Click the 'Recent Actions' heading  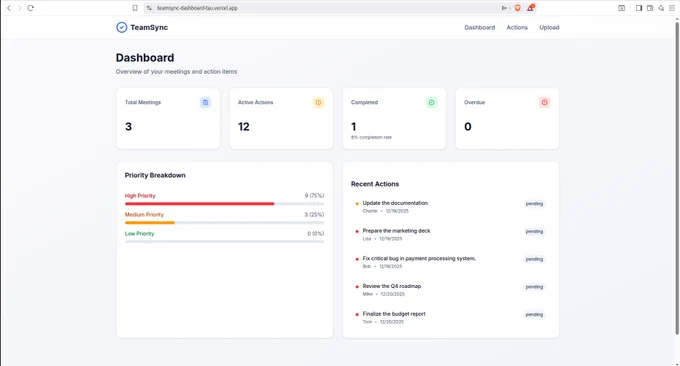375,184
